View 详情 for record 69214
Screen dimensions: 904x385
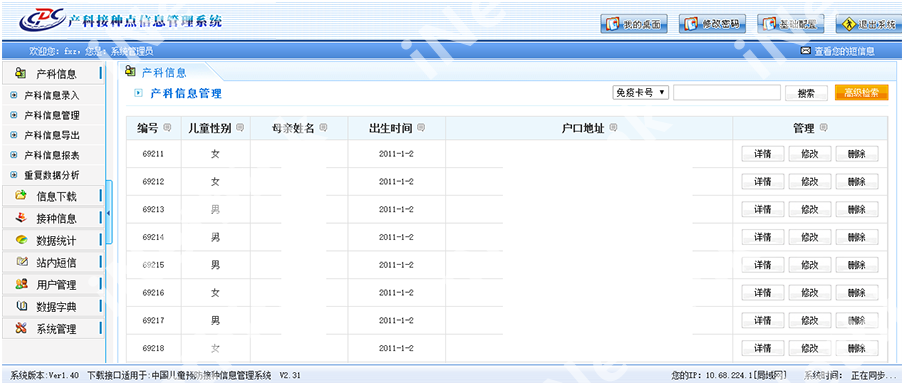[x=762, y=237]
